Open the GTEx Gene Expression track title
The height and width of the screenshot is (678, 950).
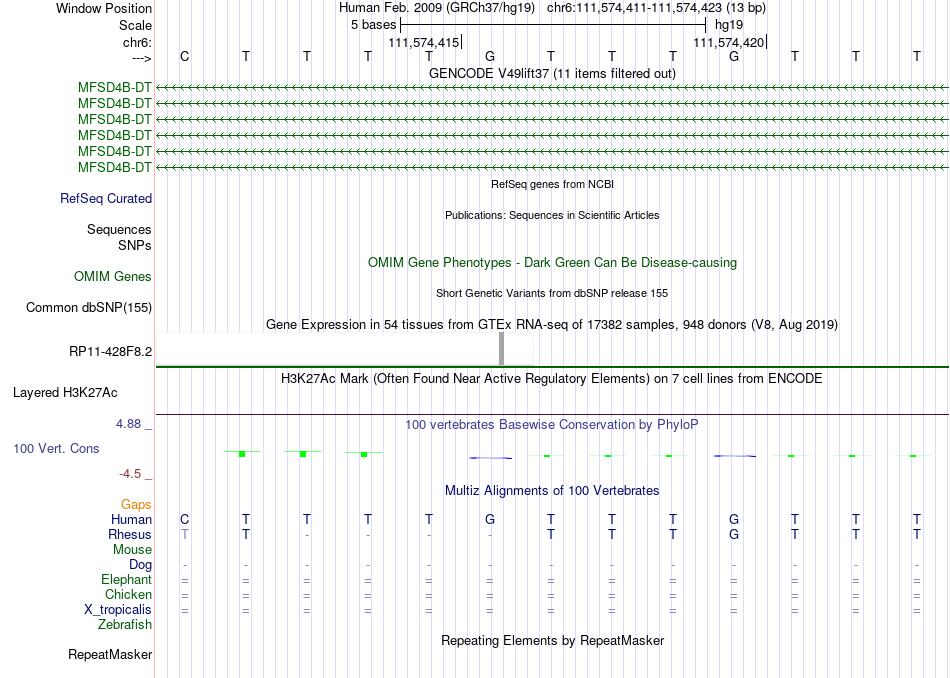click(x=552, y=325)
